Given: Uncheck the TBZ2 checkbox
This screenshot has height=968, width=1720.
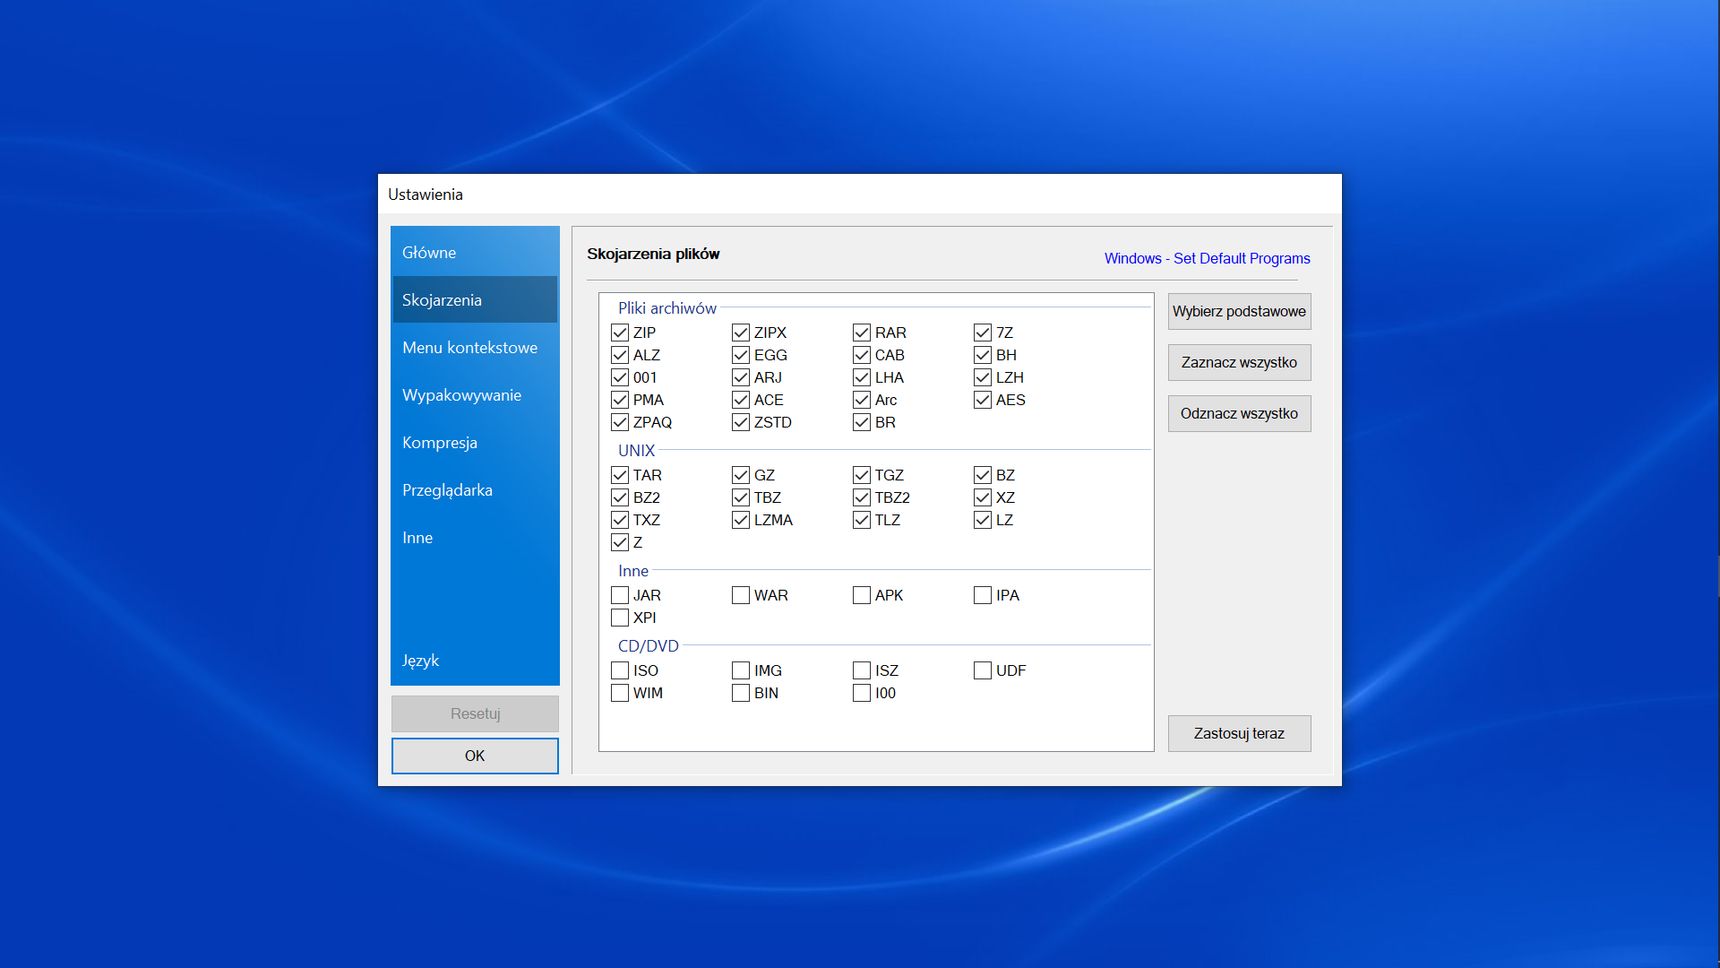Looking at the screenshot, I should click(x=862, y=497).
